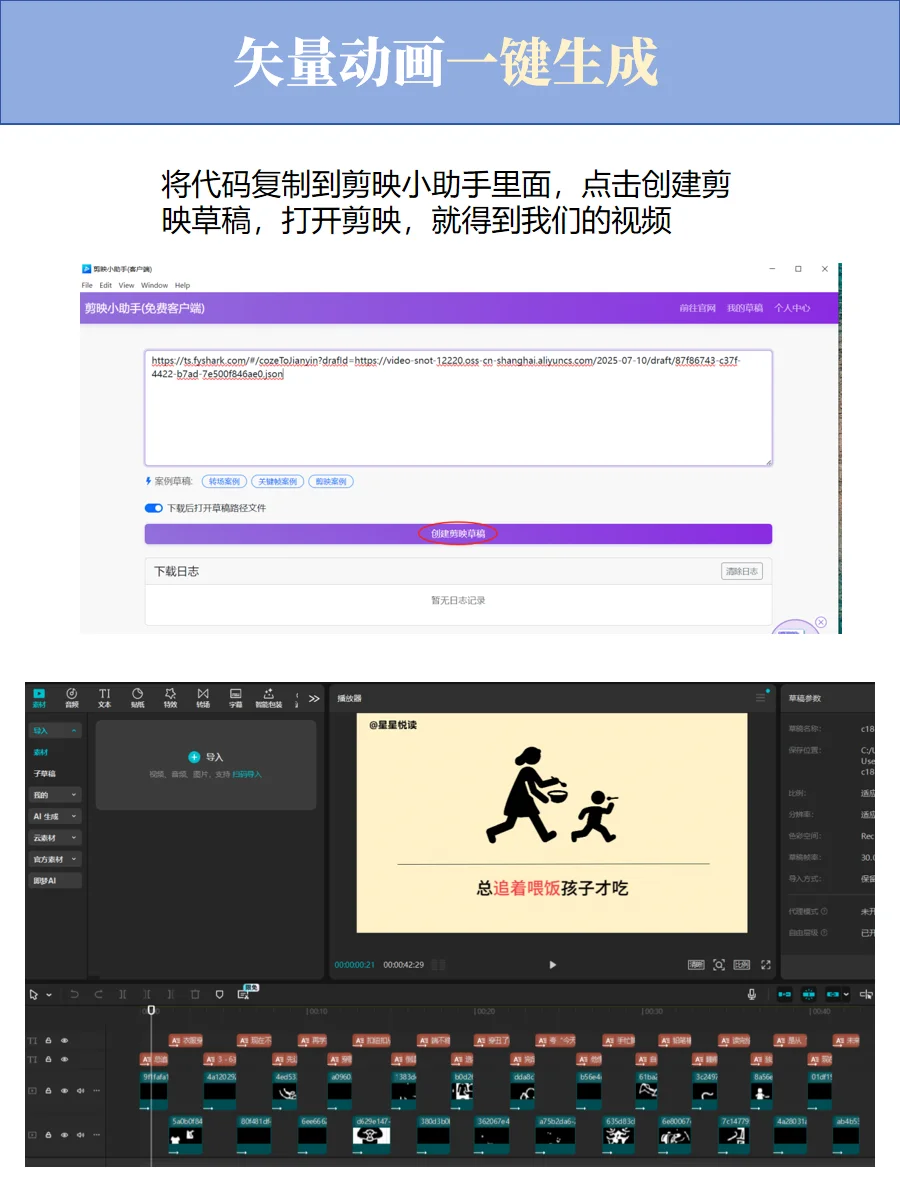Open the File menu in 剪映小助手 window
The height and width of the screenshot is (1200, 900).
coord(87,285)
